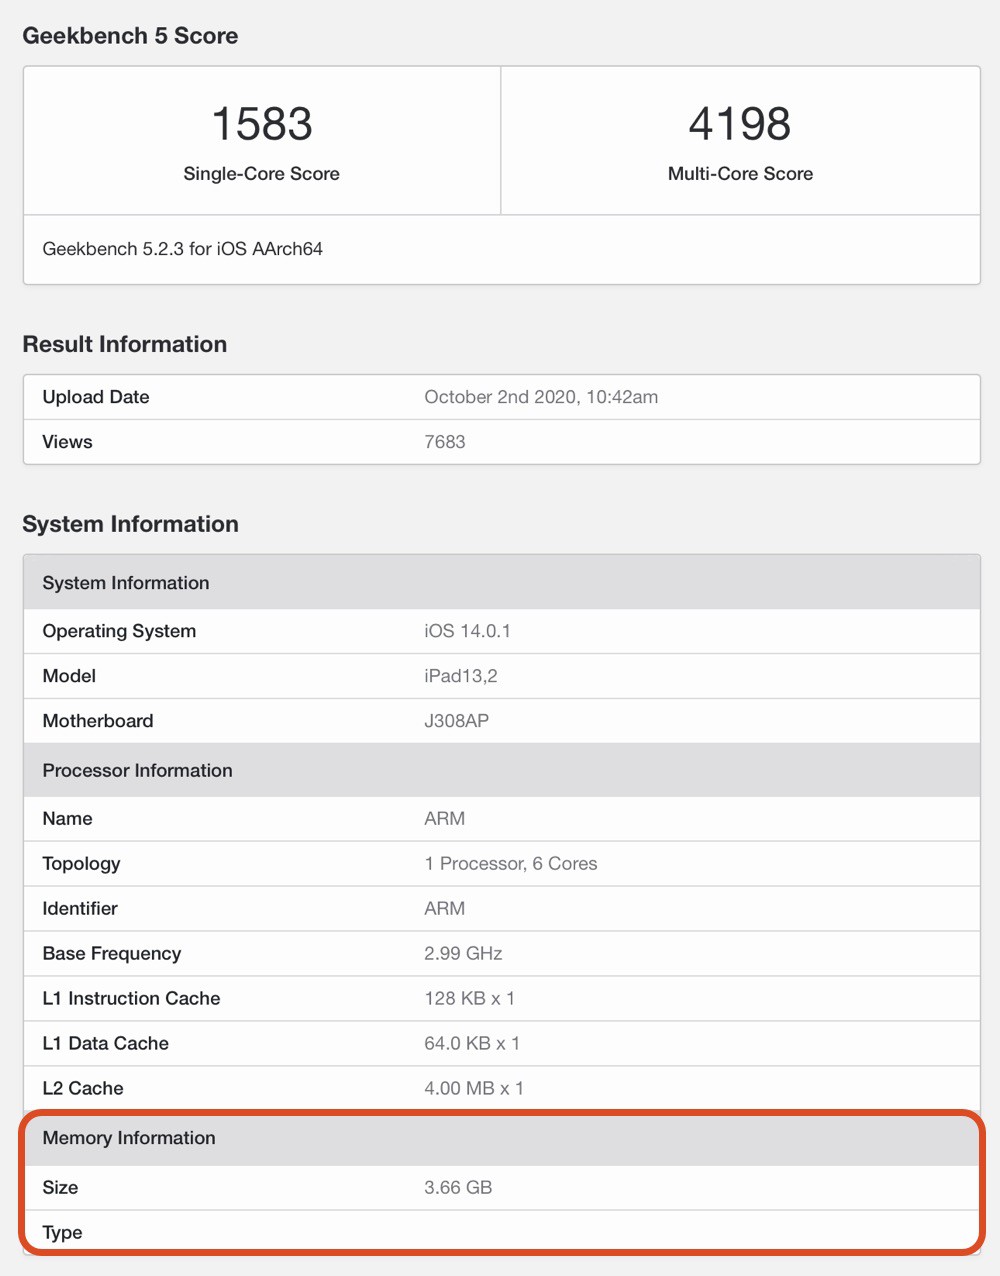The image size is (1000, 1276).
Task: Click the J308AP motherboard value
Action: [456, 721]
